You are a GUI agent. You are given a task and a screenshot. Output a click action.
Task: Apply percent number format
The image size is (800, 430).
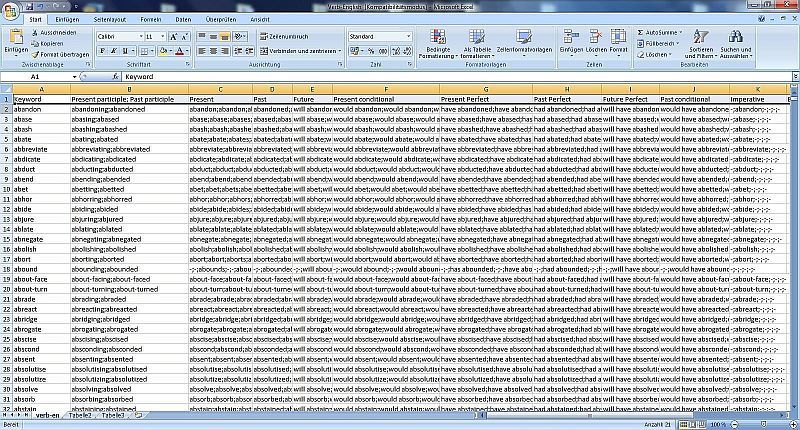(371, 51)
